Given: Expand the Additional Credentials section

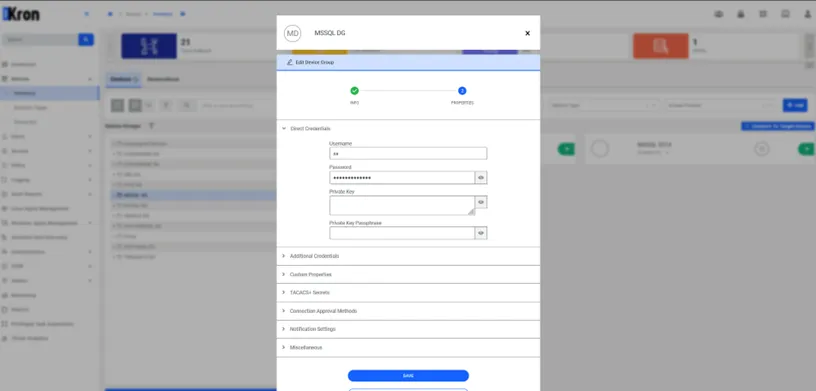Looking at the screenshot, I should coord(408,256).
